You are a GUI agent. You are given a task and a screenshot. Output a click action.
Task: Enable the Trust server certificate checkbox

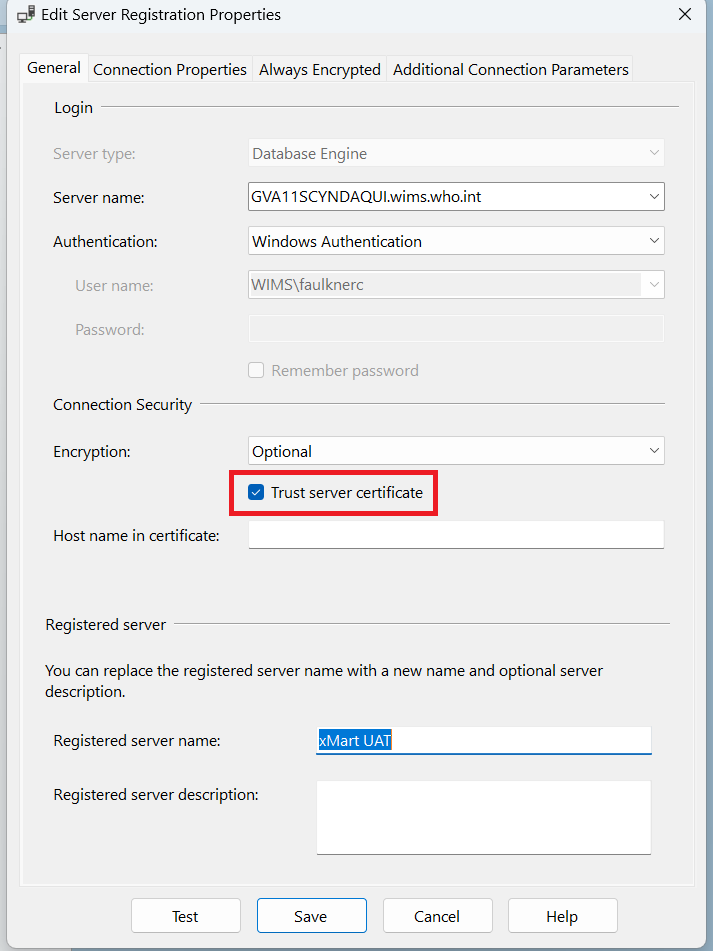(x=256, y=492)
